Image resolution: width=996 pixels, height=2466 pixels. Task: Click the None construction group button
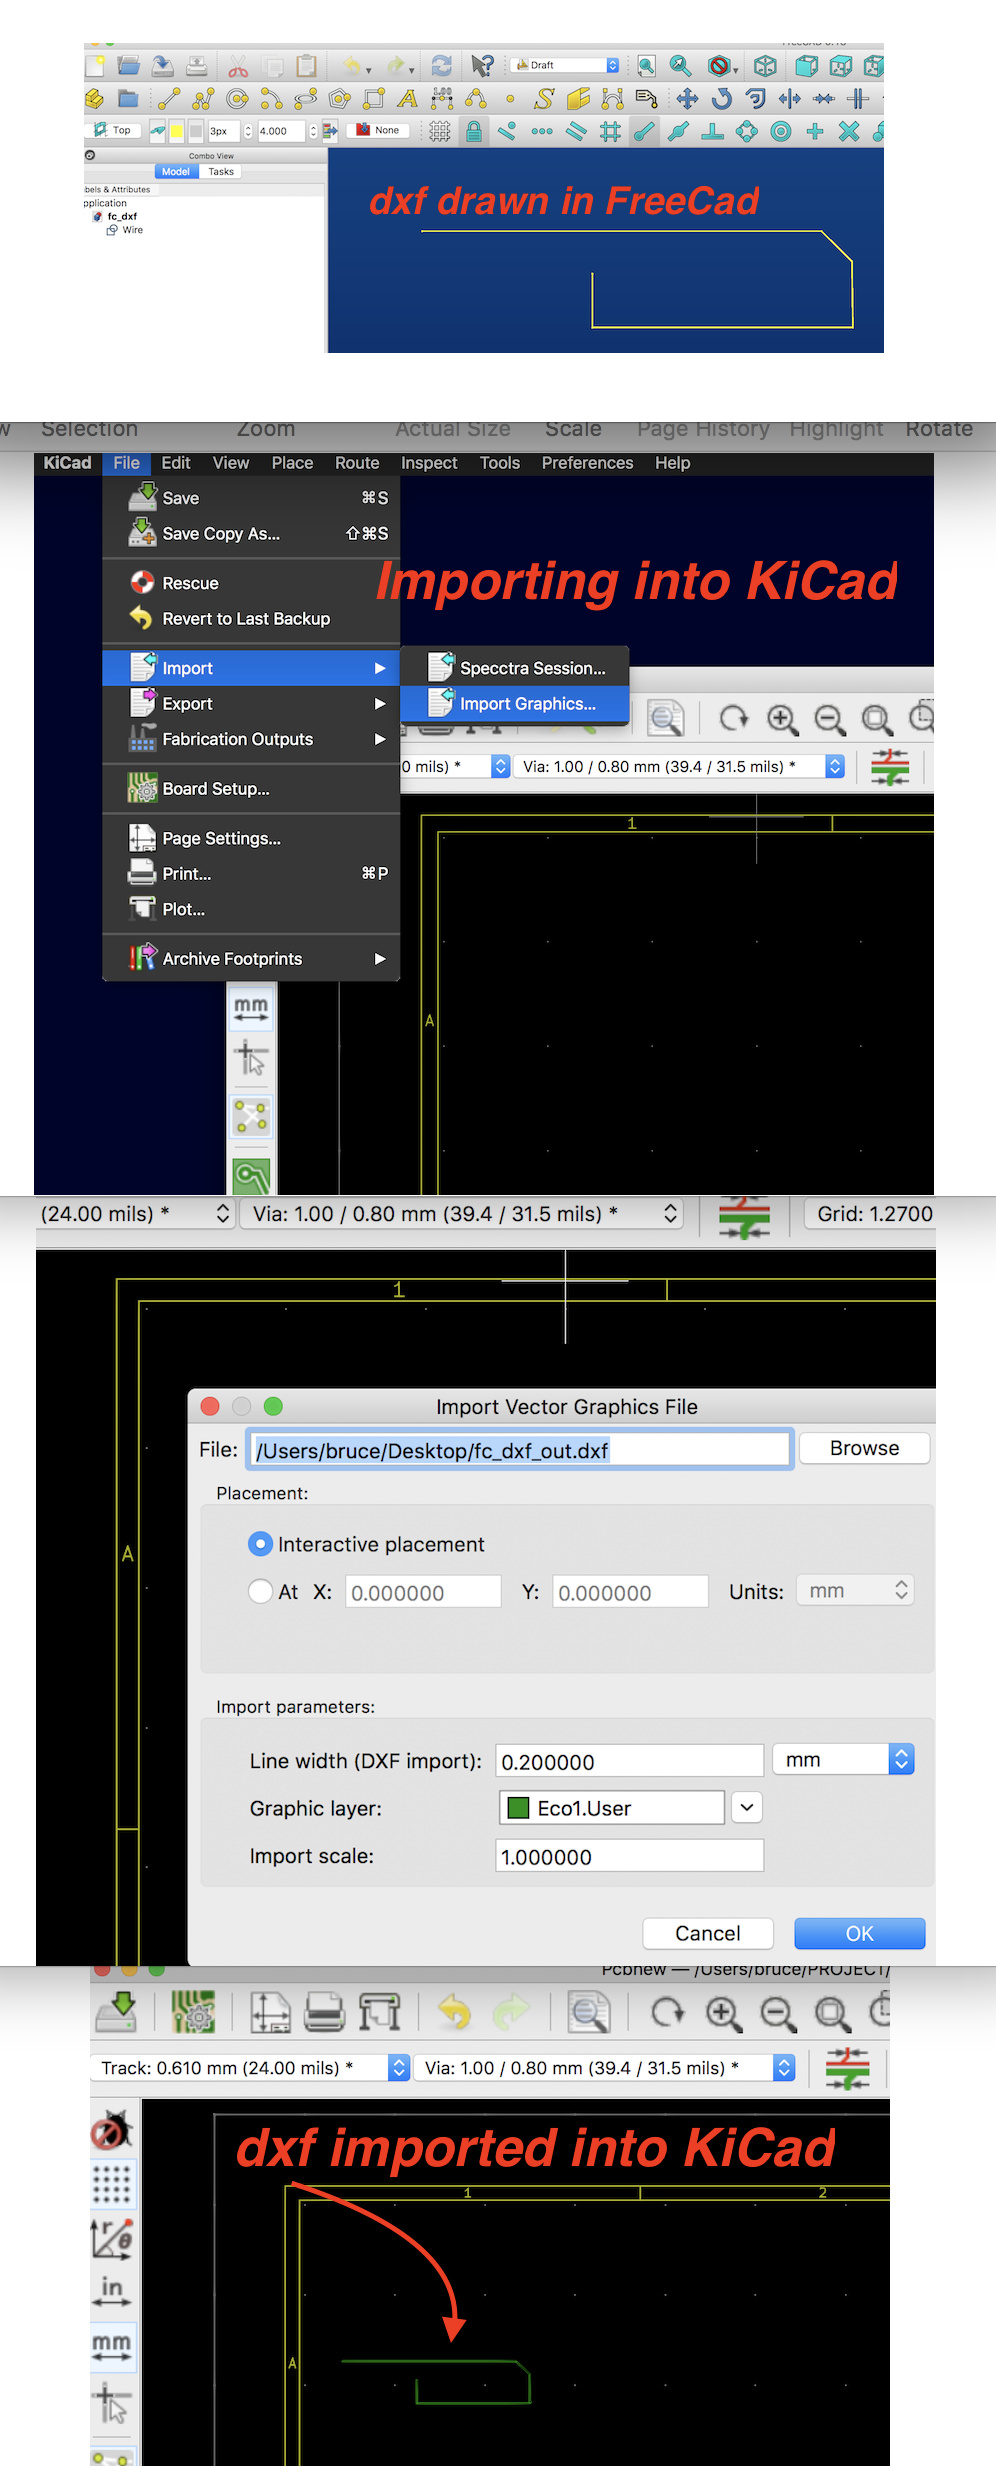(x=378, y=131)
